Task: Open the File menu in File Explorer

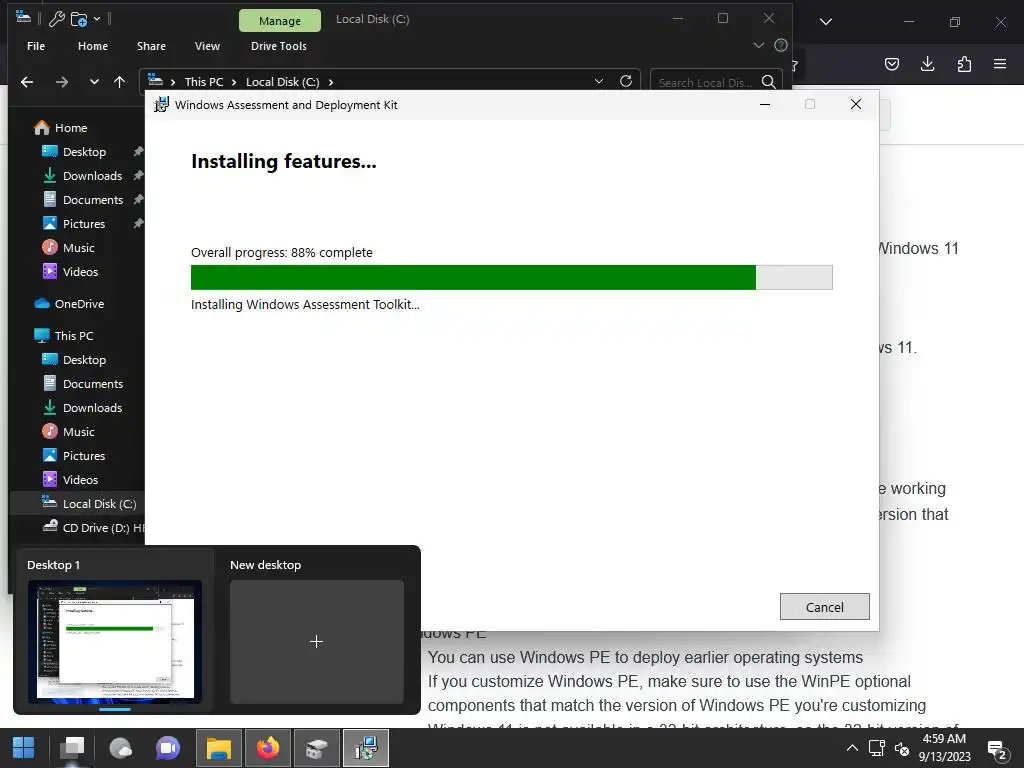Action: pos(36,46)
